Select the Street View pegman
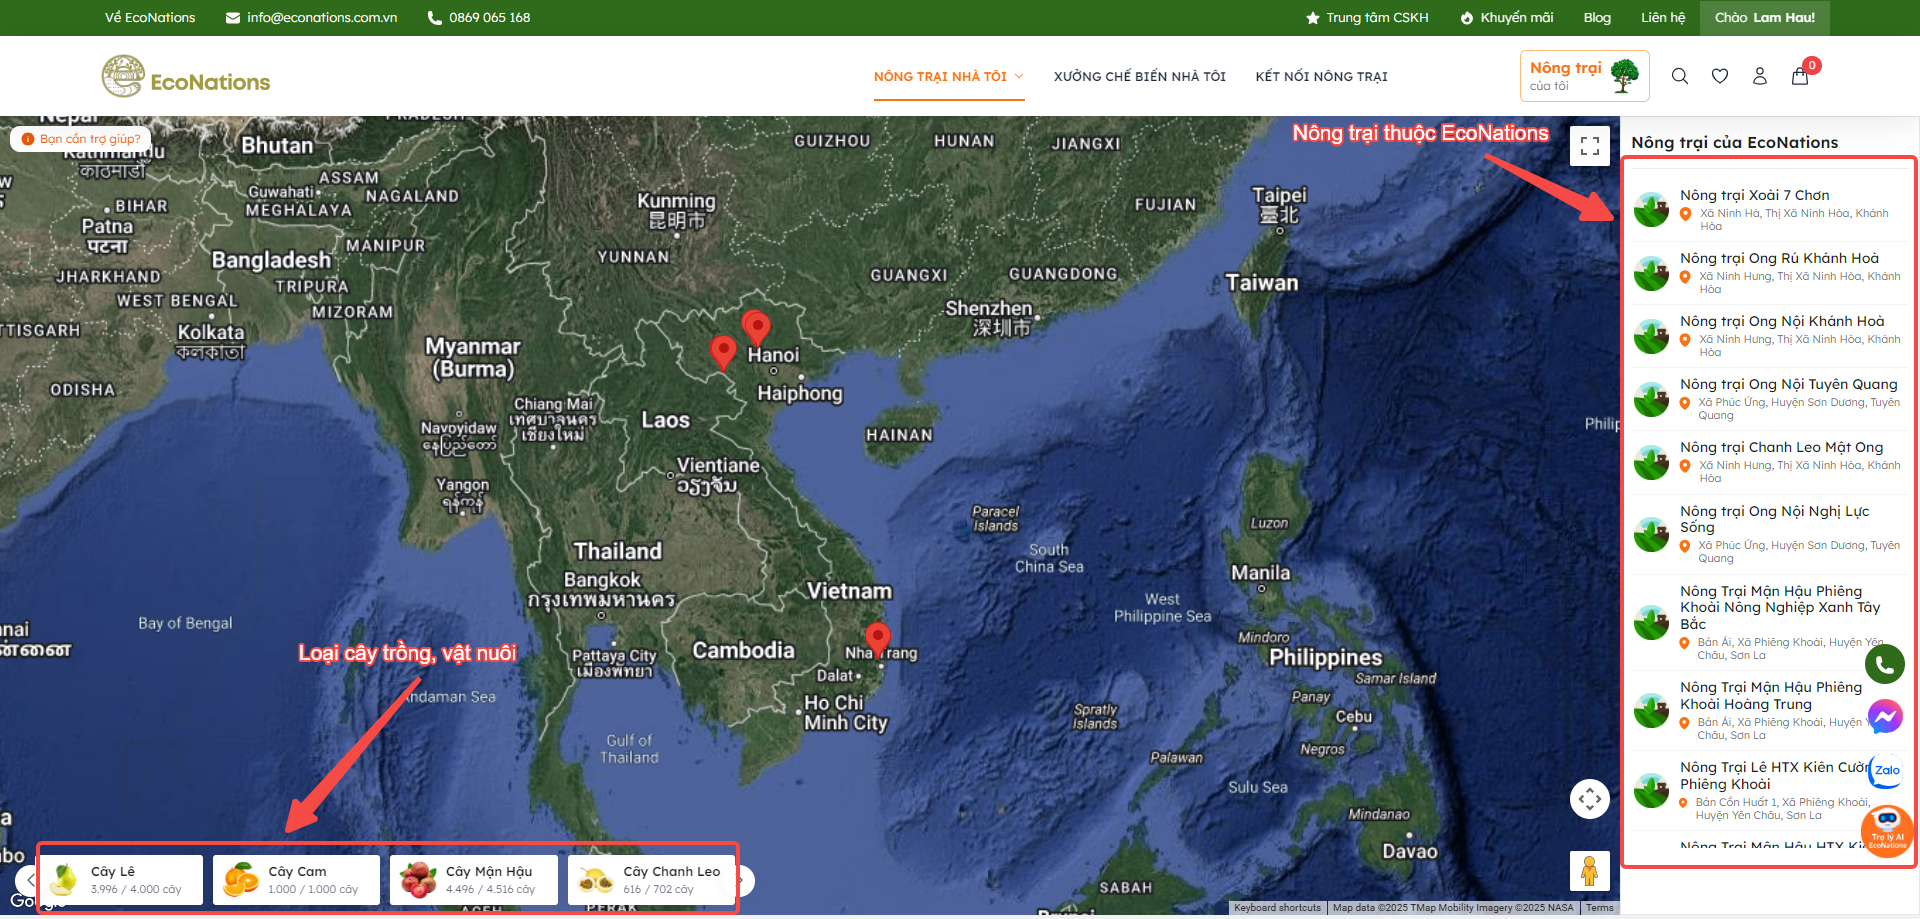The height and width of the screenshot is (919, 1920). pos(1590,871)
